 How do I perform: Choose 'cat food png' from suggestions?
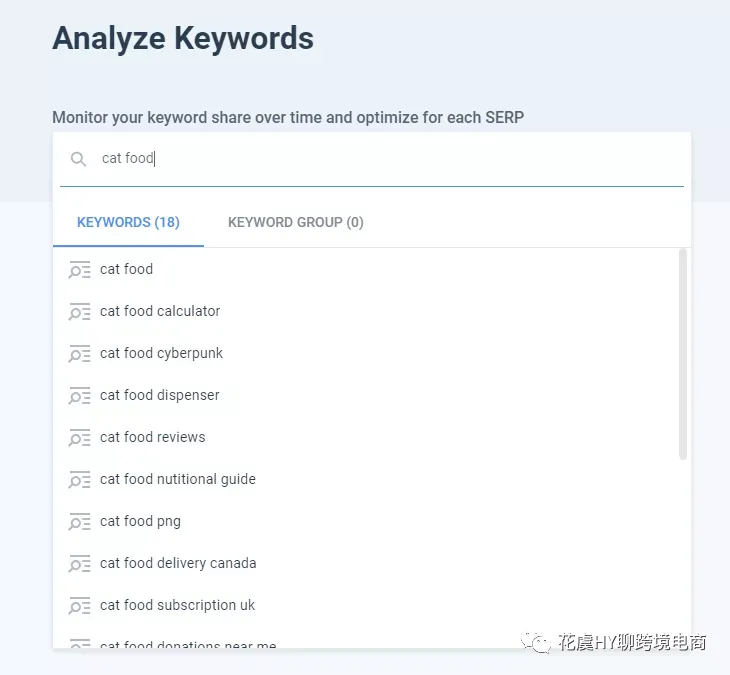(365, 521)
